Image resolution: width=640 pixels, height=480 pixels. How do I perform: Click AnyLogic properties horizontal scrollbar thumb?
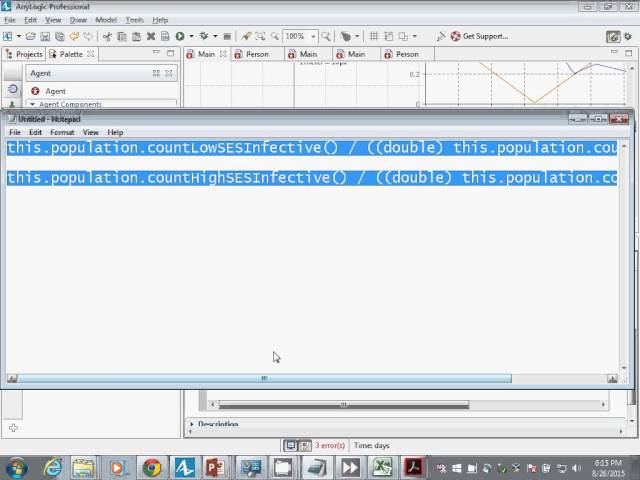pos(344,404)
